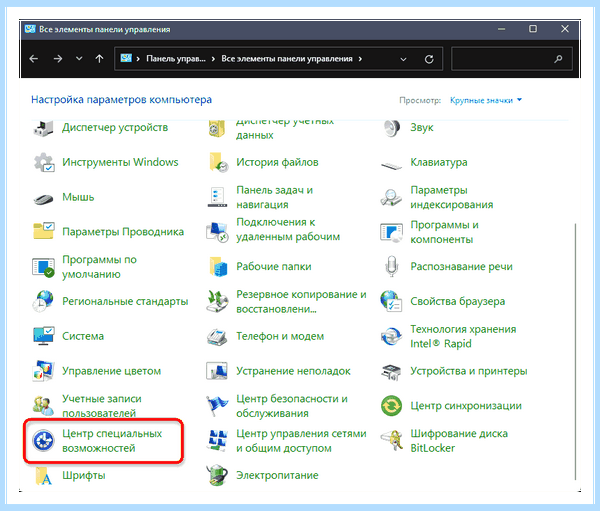Open the Шрифты fonts icon
This screenshot has height=511, width=600.
43,475
